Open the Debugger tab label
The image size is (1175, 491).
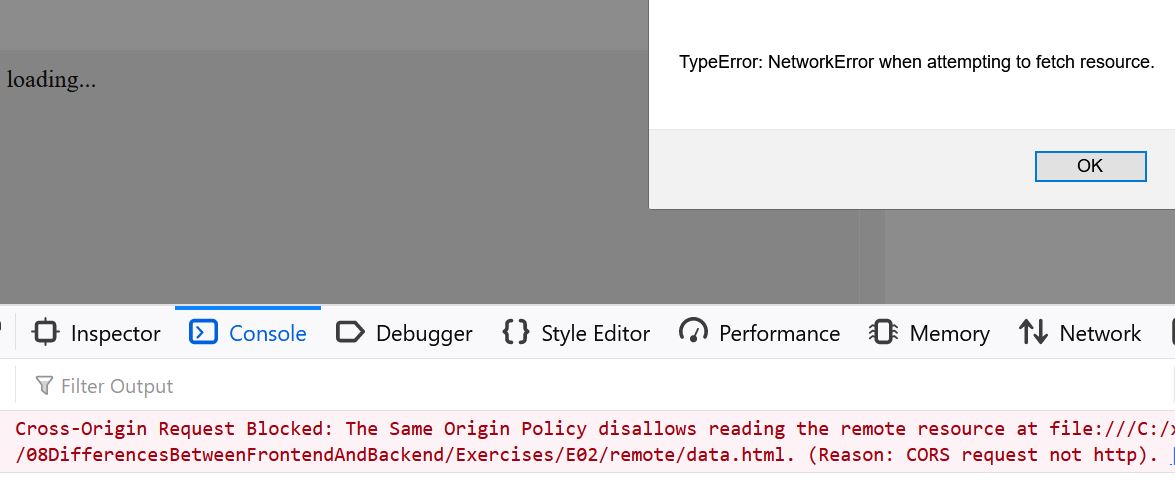pos(424,334)
